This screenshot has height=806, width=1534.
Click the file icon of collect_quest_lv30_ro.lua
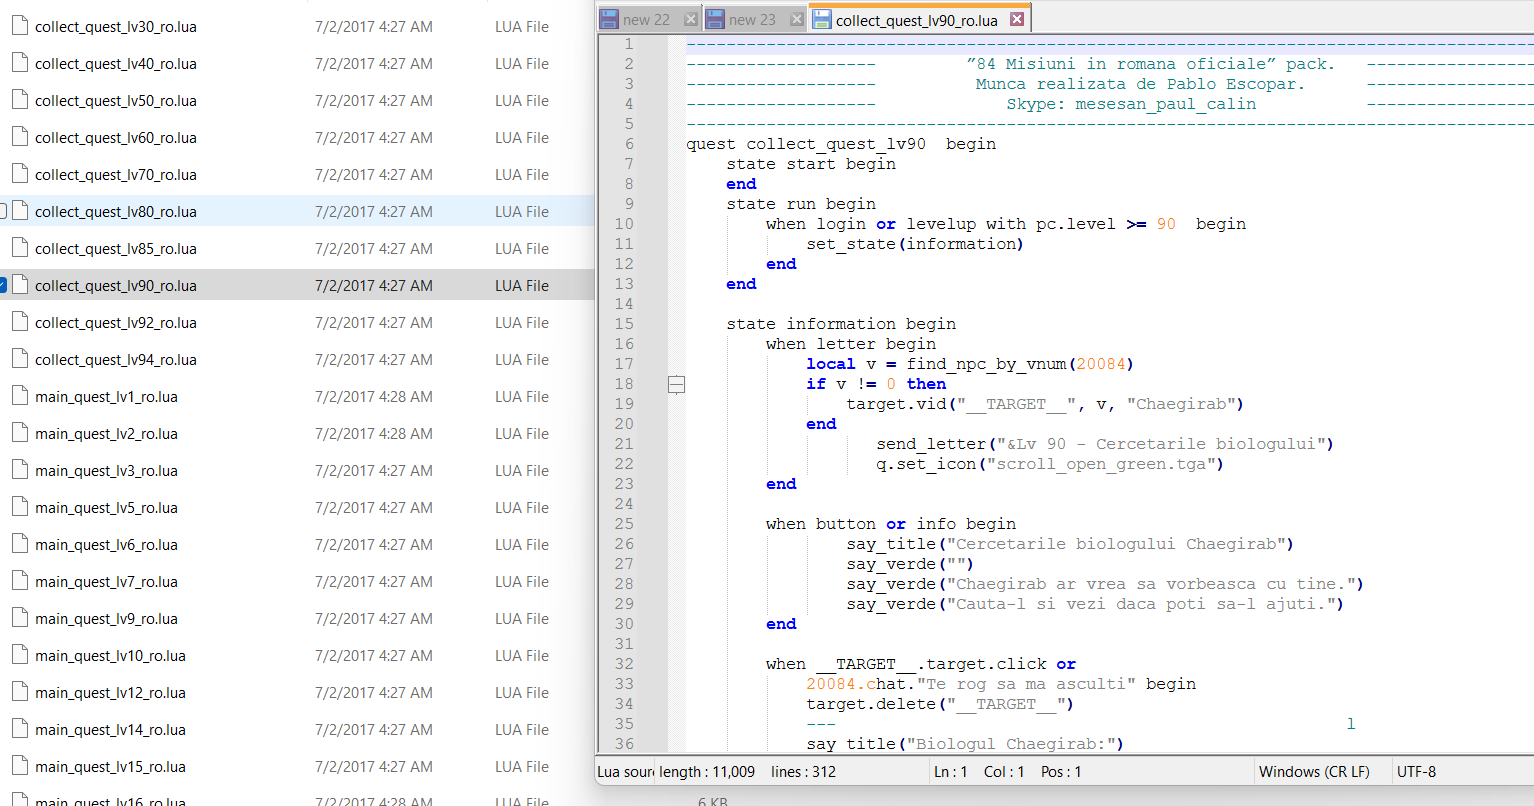pyautogui.click(x=19, y=27)
